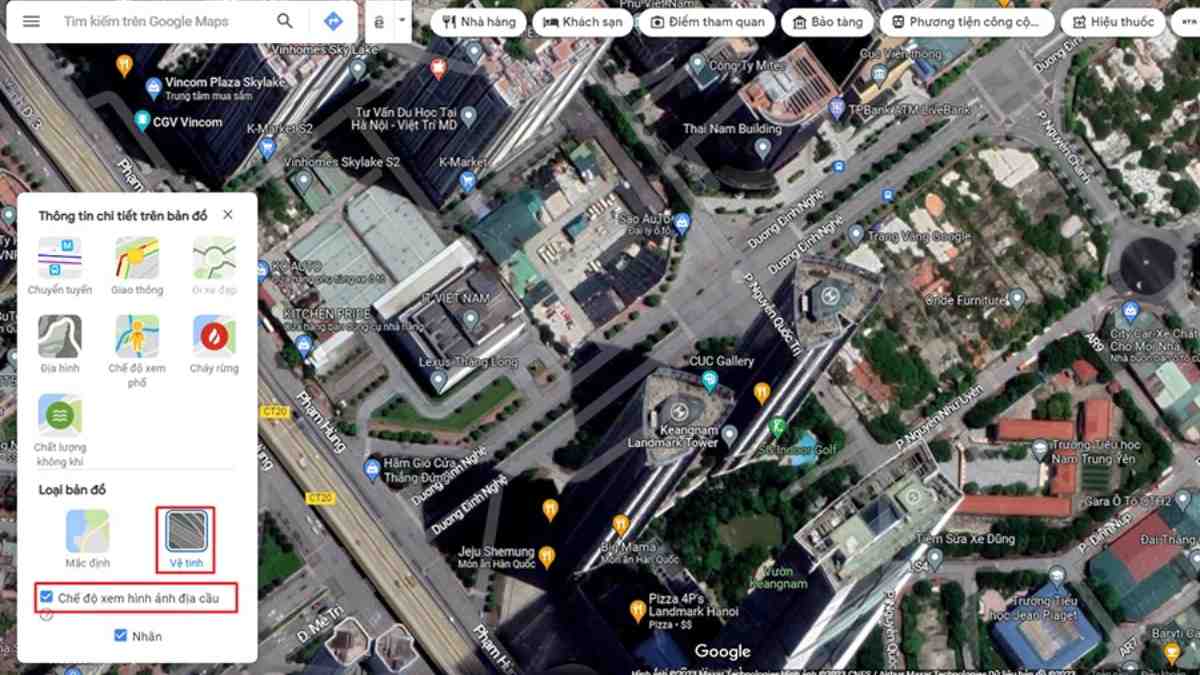The image size is (1200, 675).
Task: Activate Chế độ xem phố street view mode
Action: 136,337
